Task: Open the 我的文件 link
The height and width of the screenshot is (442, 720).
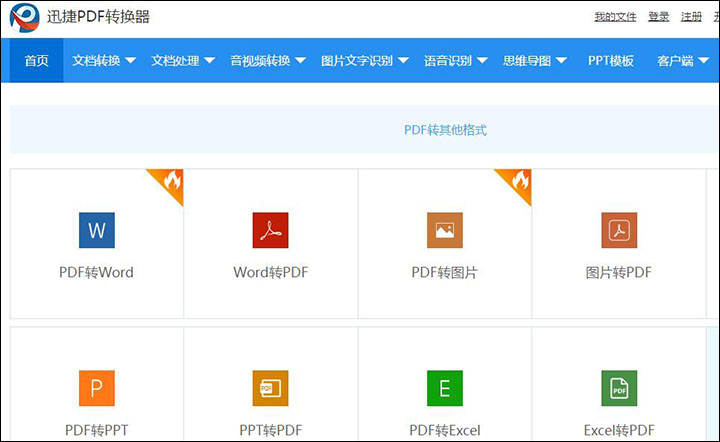Action: (615, 17)
